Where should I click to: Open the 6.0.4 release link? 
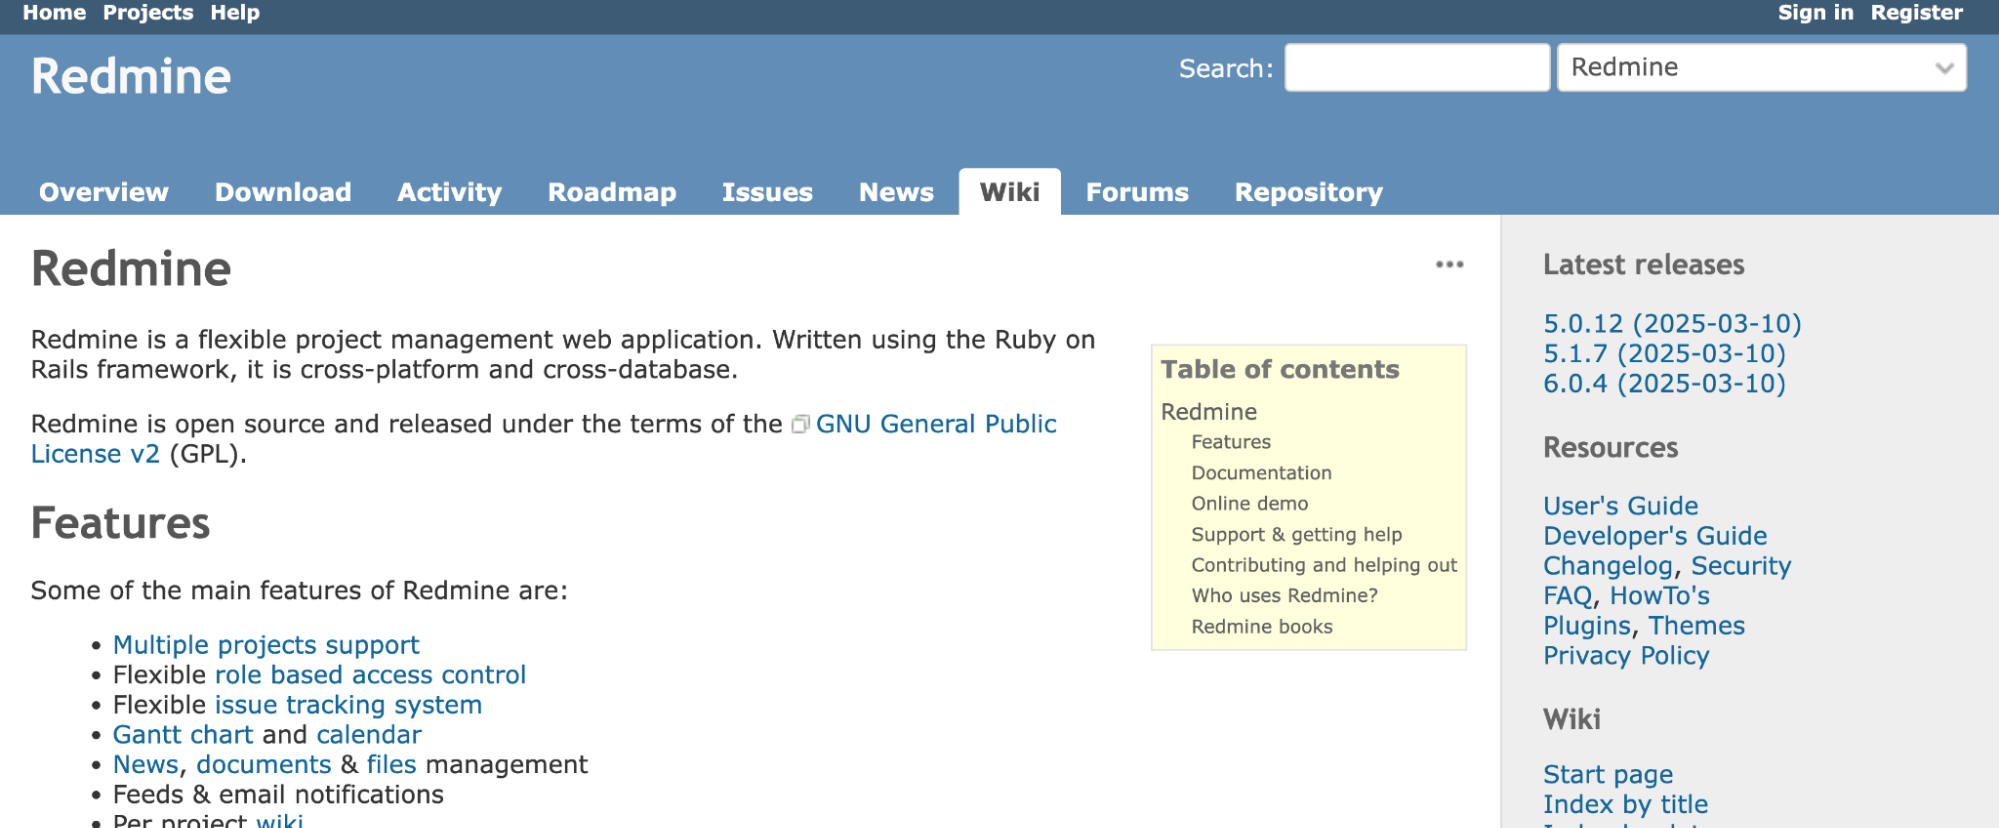[1664, 384]
